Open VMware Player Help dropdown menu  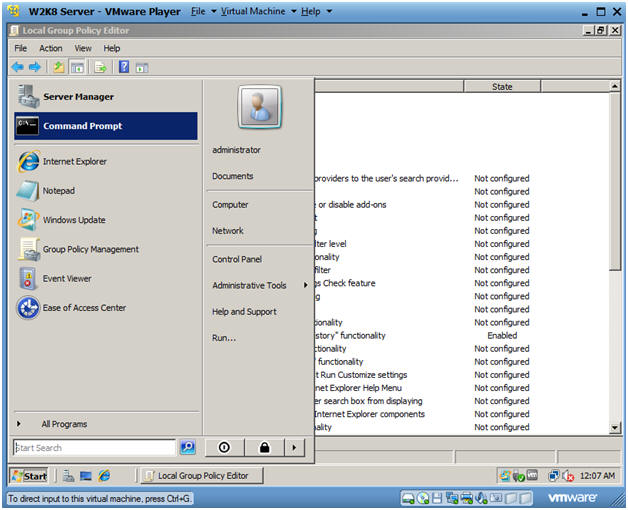pos(316,12)
